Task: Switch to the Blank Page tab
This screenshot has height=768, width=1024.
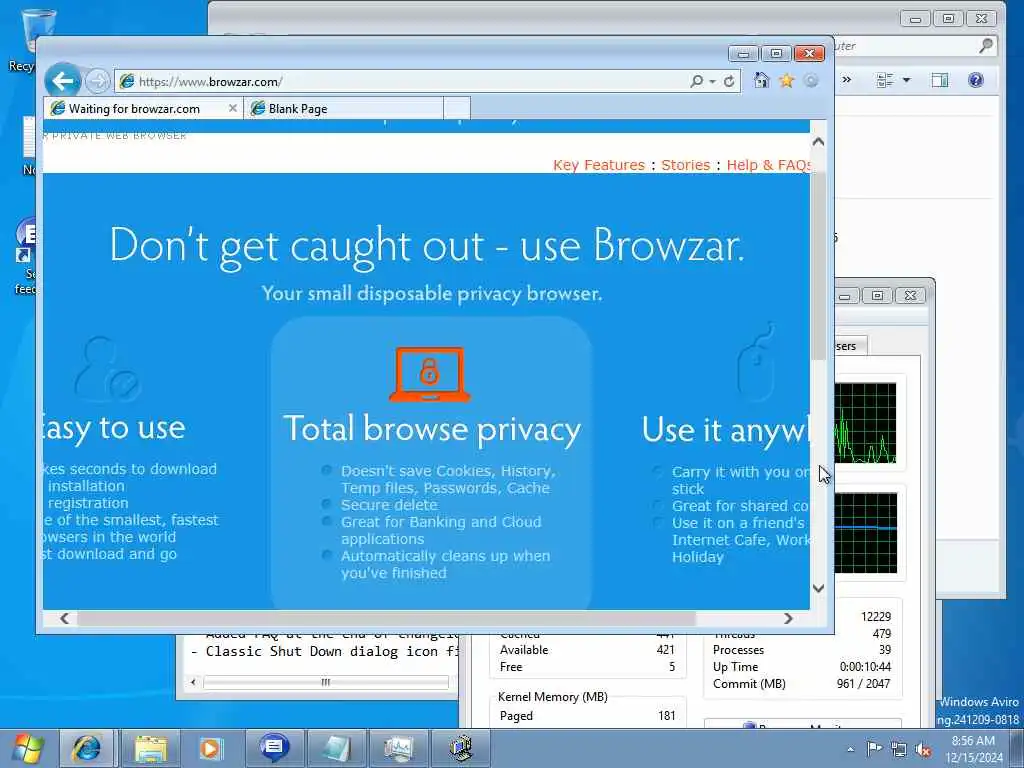Action: (x=344, y=108)
